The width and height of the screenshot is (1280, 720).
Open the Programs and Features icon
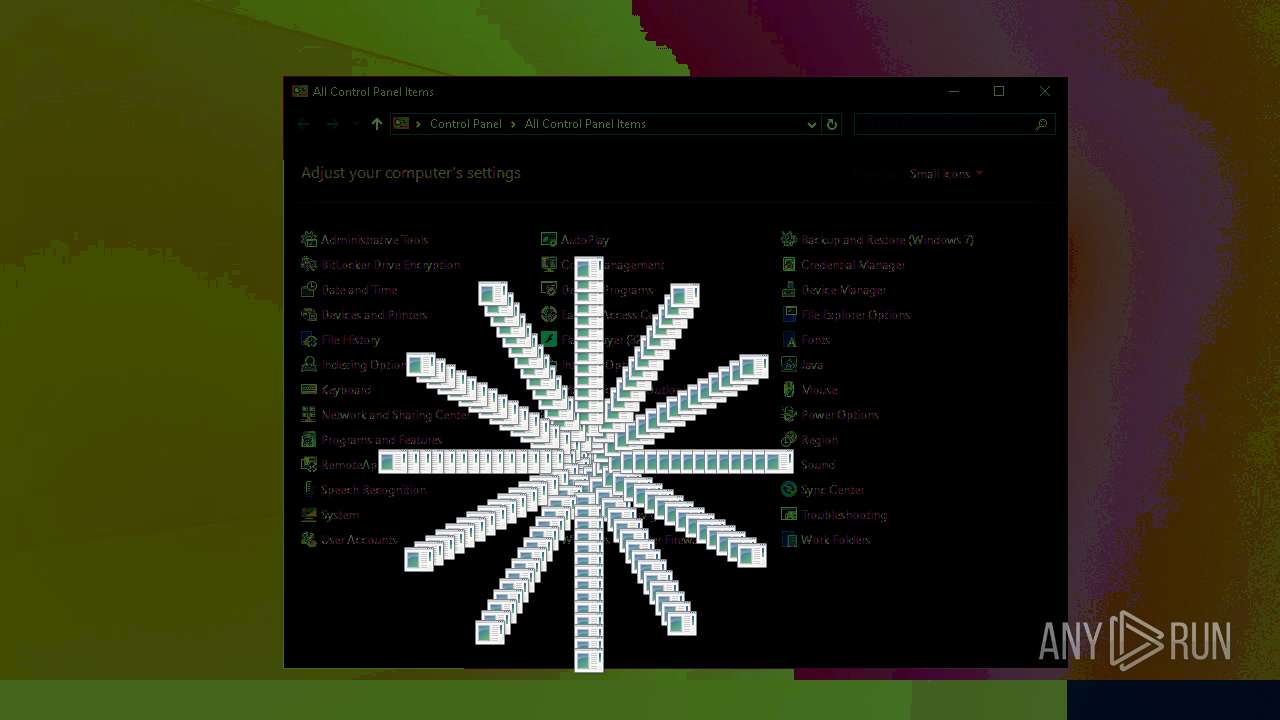[309, 440]
